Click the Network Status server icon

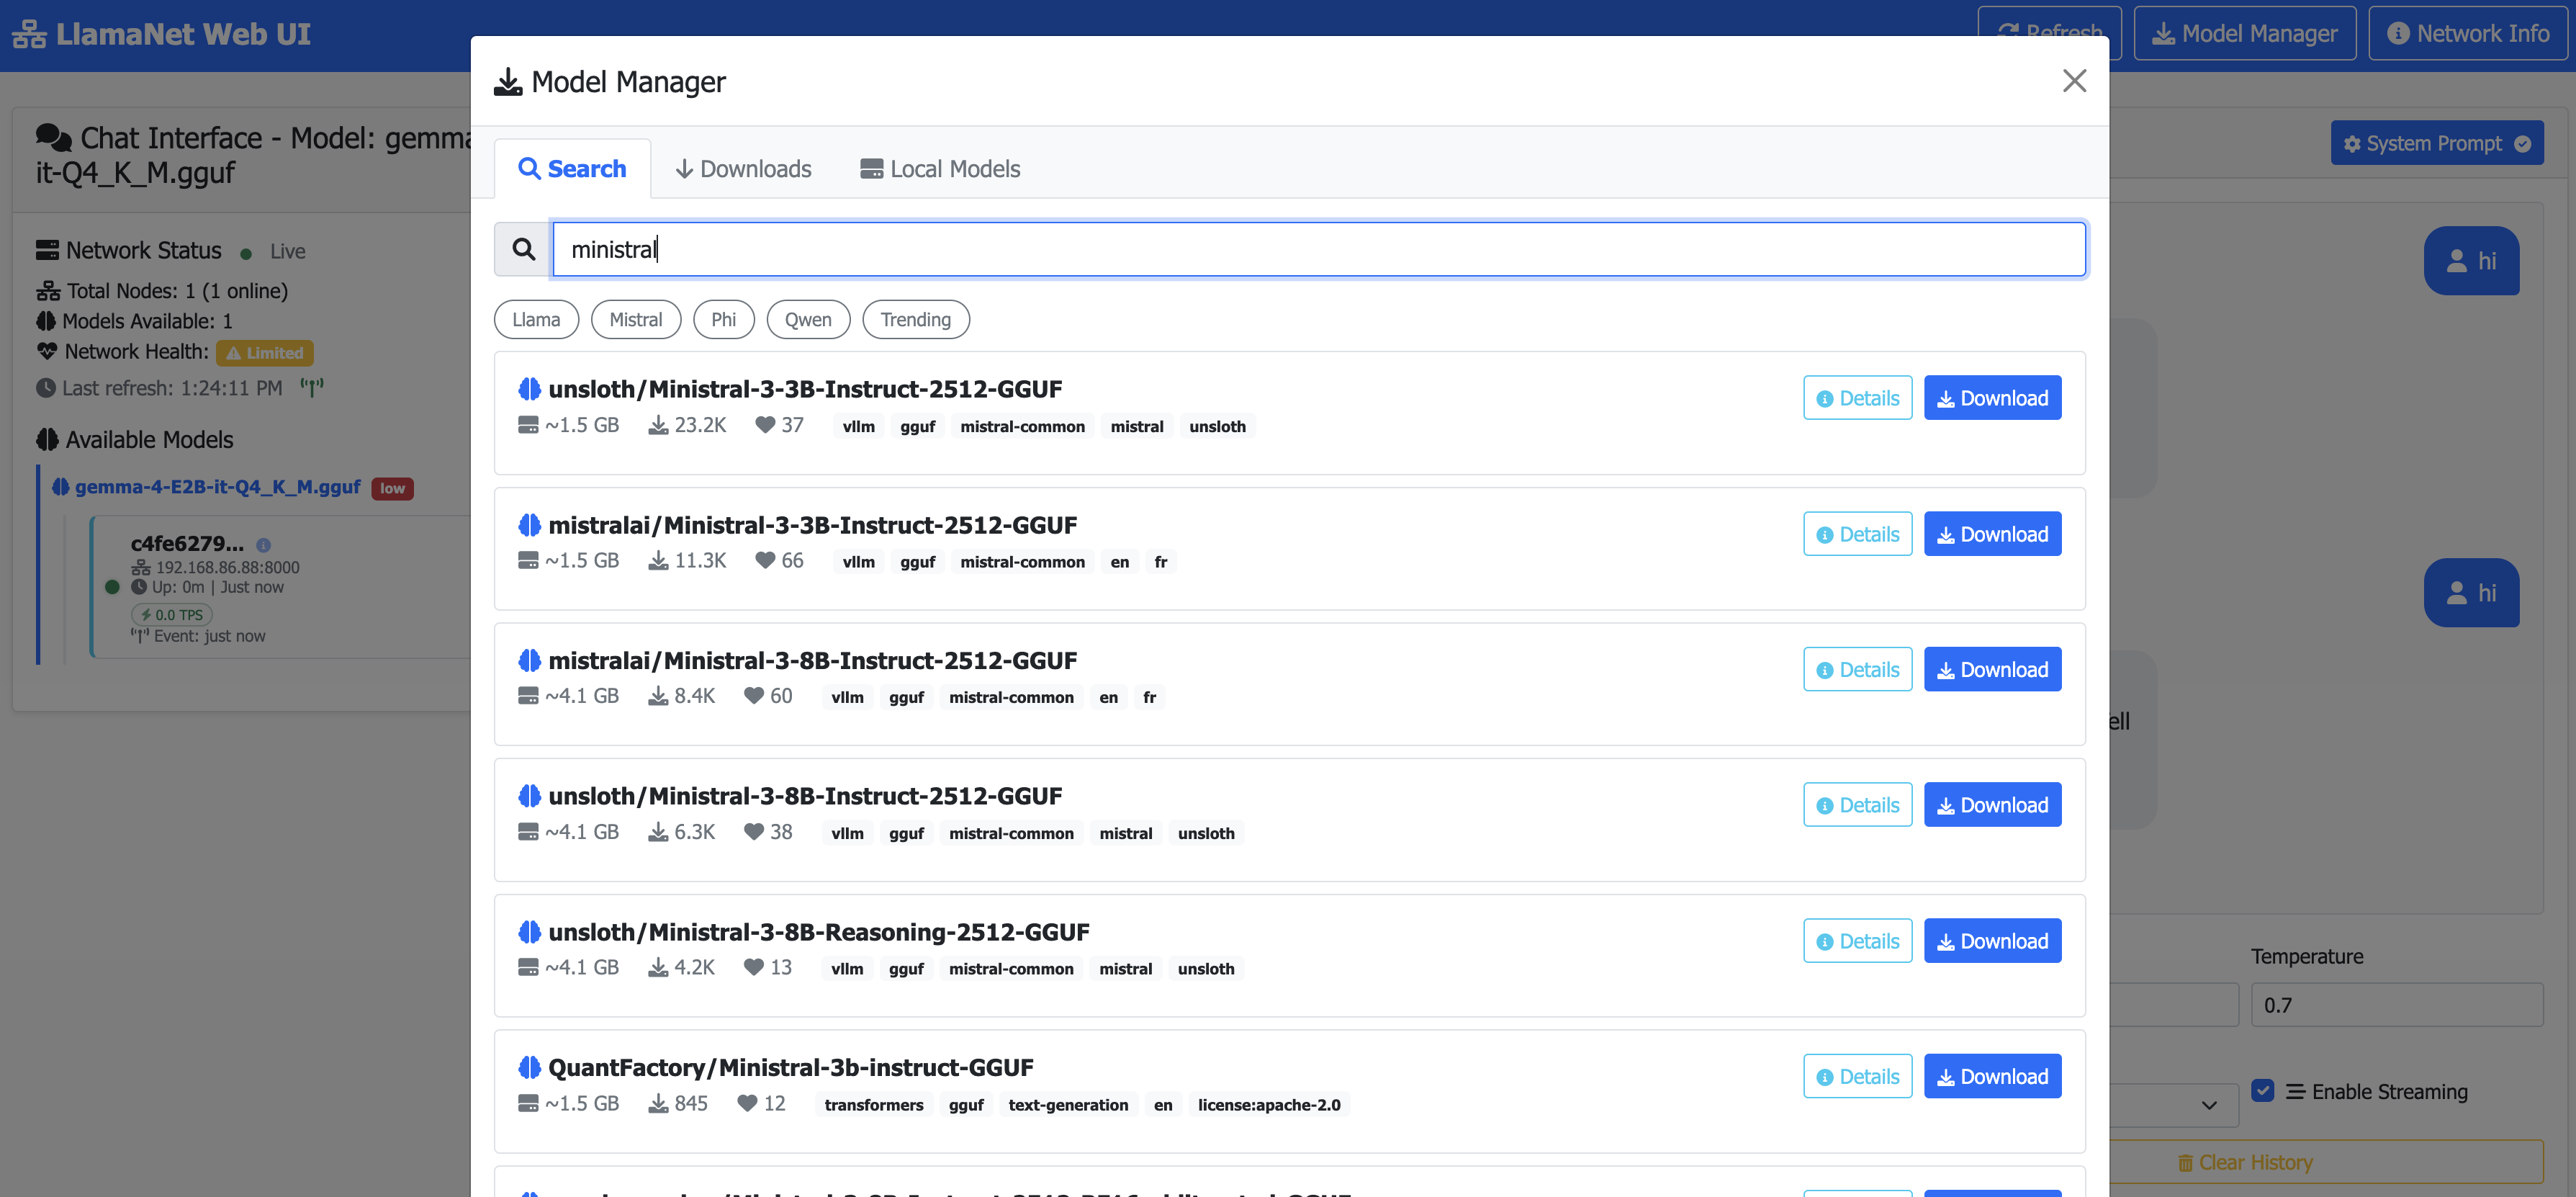point(47,250)
